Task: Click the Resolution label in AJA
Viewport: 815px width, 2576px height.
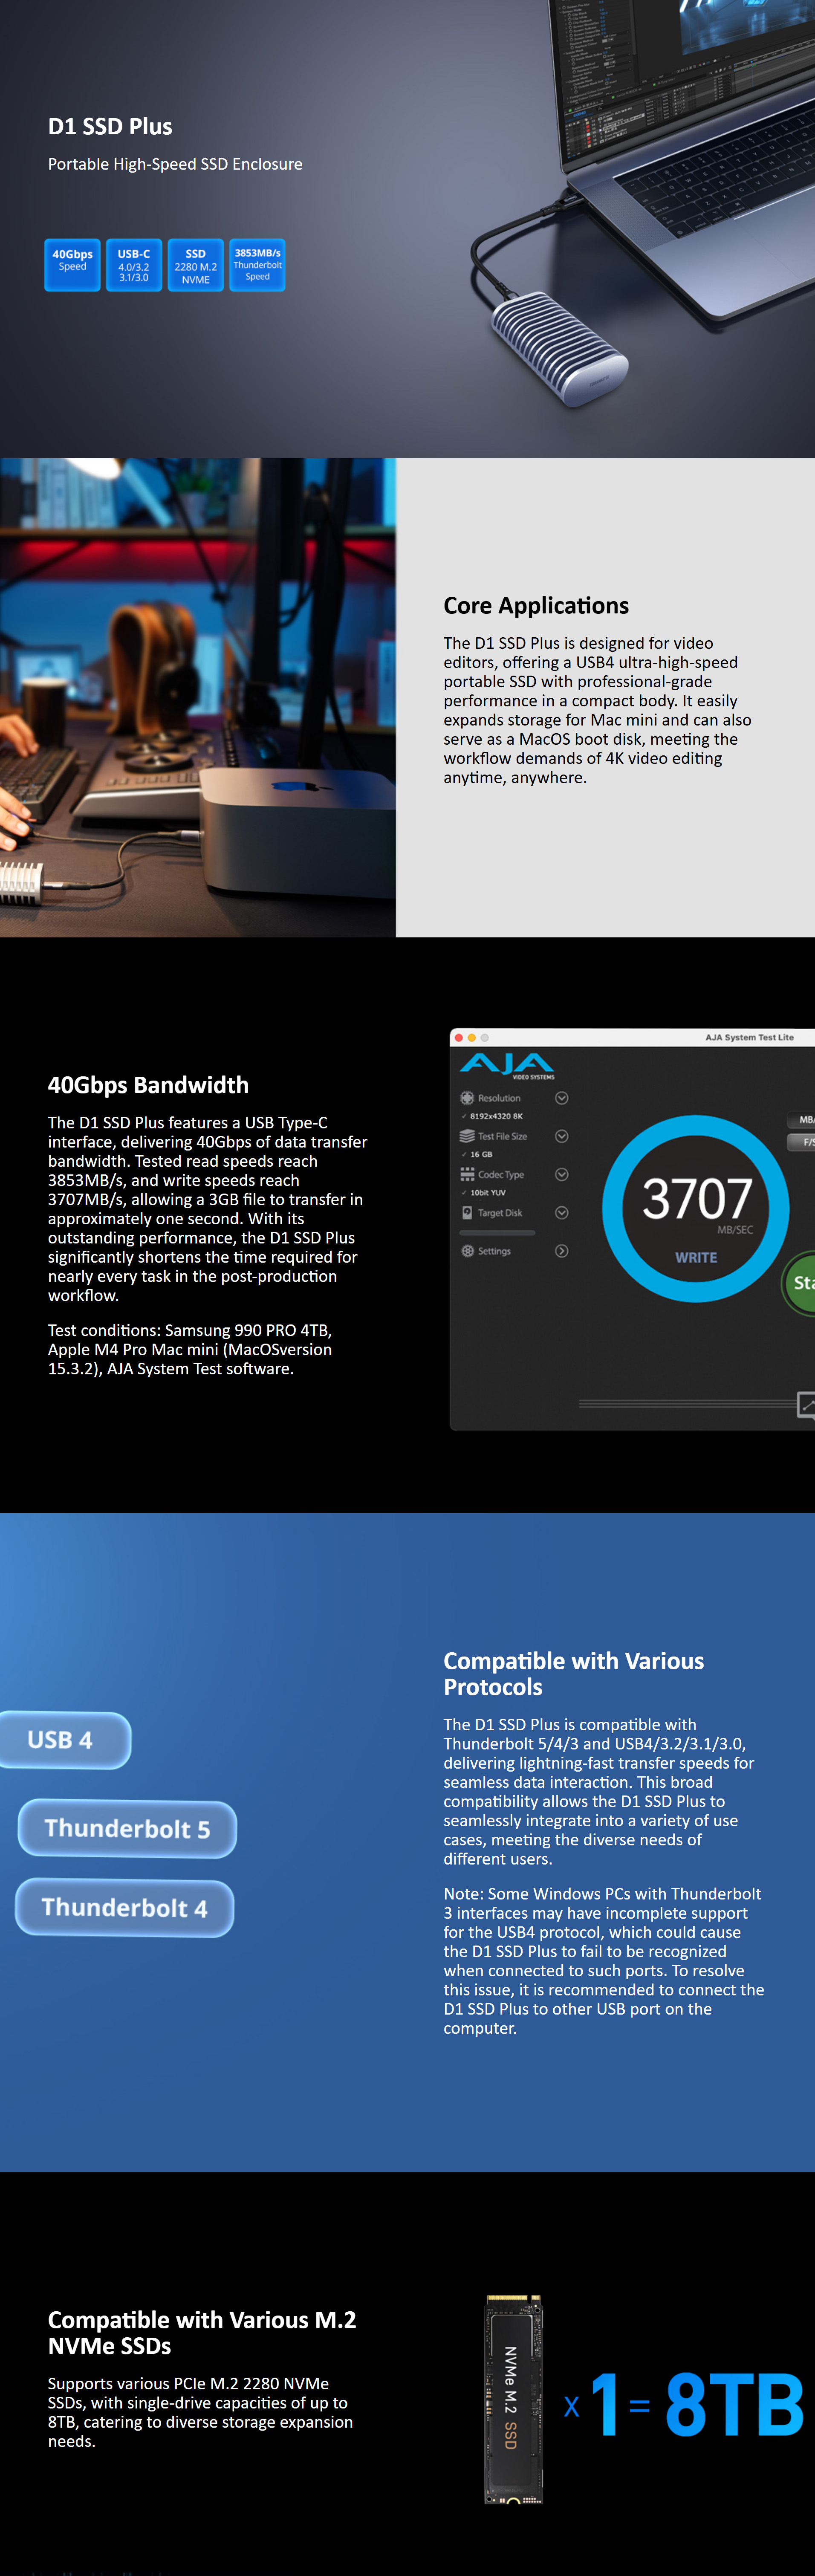Action: [x=499, y=1098]
